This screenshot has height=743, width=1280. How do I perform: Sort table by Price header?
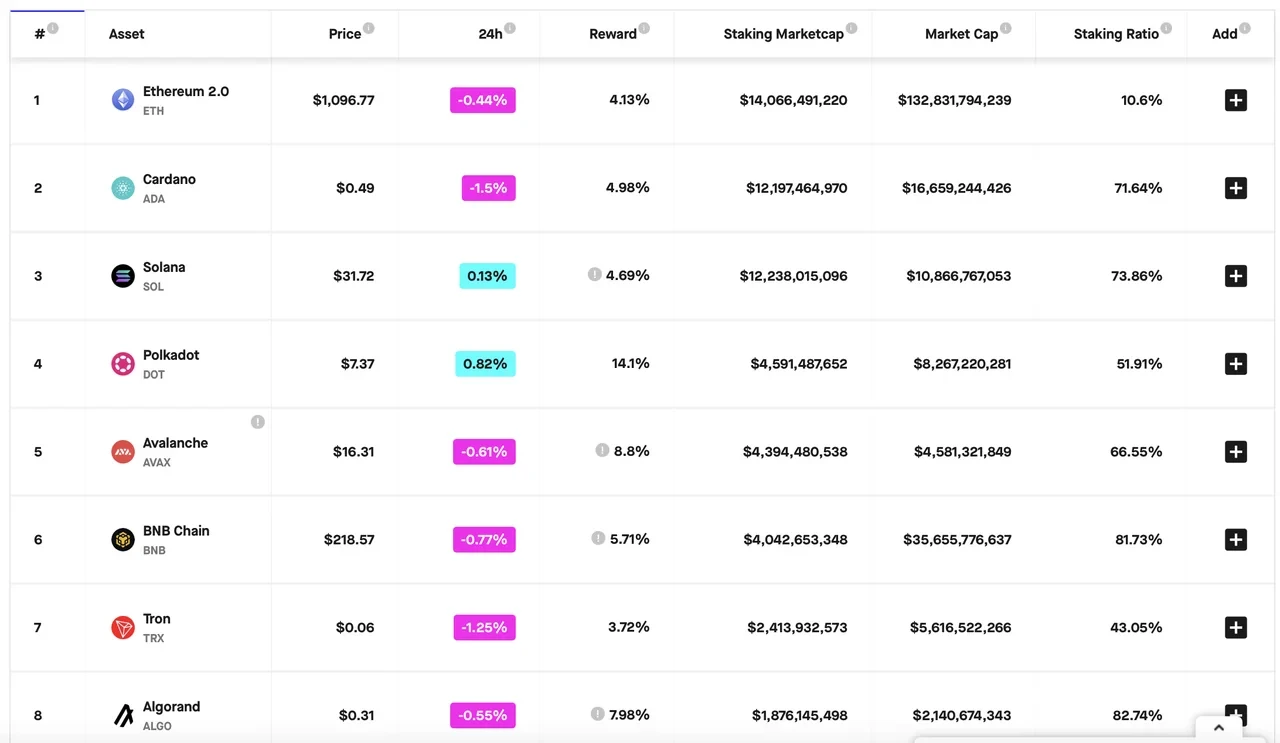pyautogui.click(x=344, y=34)
